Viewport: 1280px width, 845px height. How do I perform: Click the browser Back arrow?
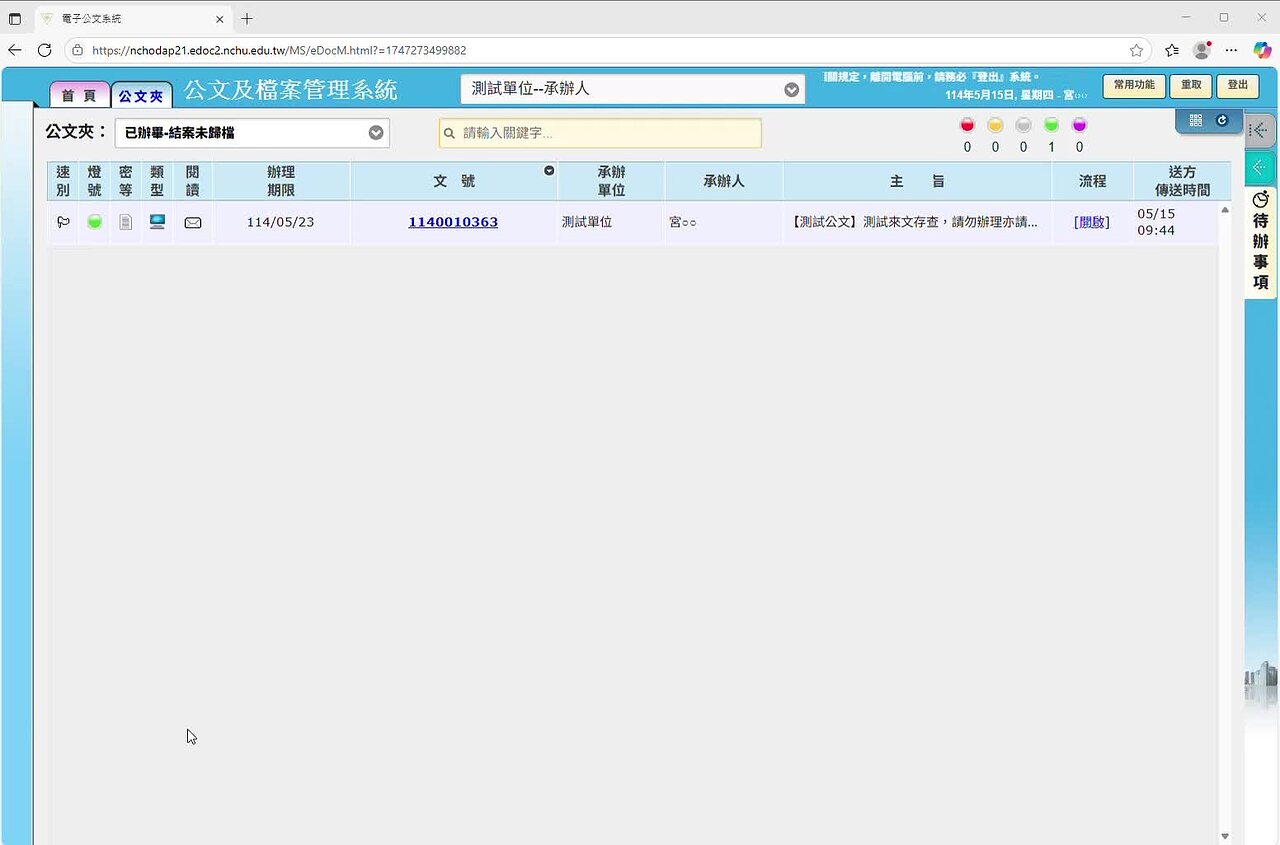pyautogui.click(x=15, y=50)
